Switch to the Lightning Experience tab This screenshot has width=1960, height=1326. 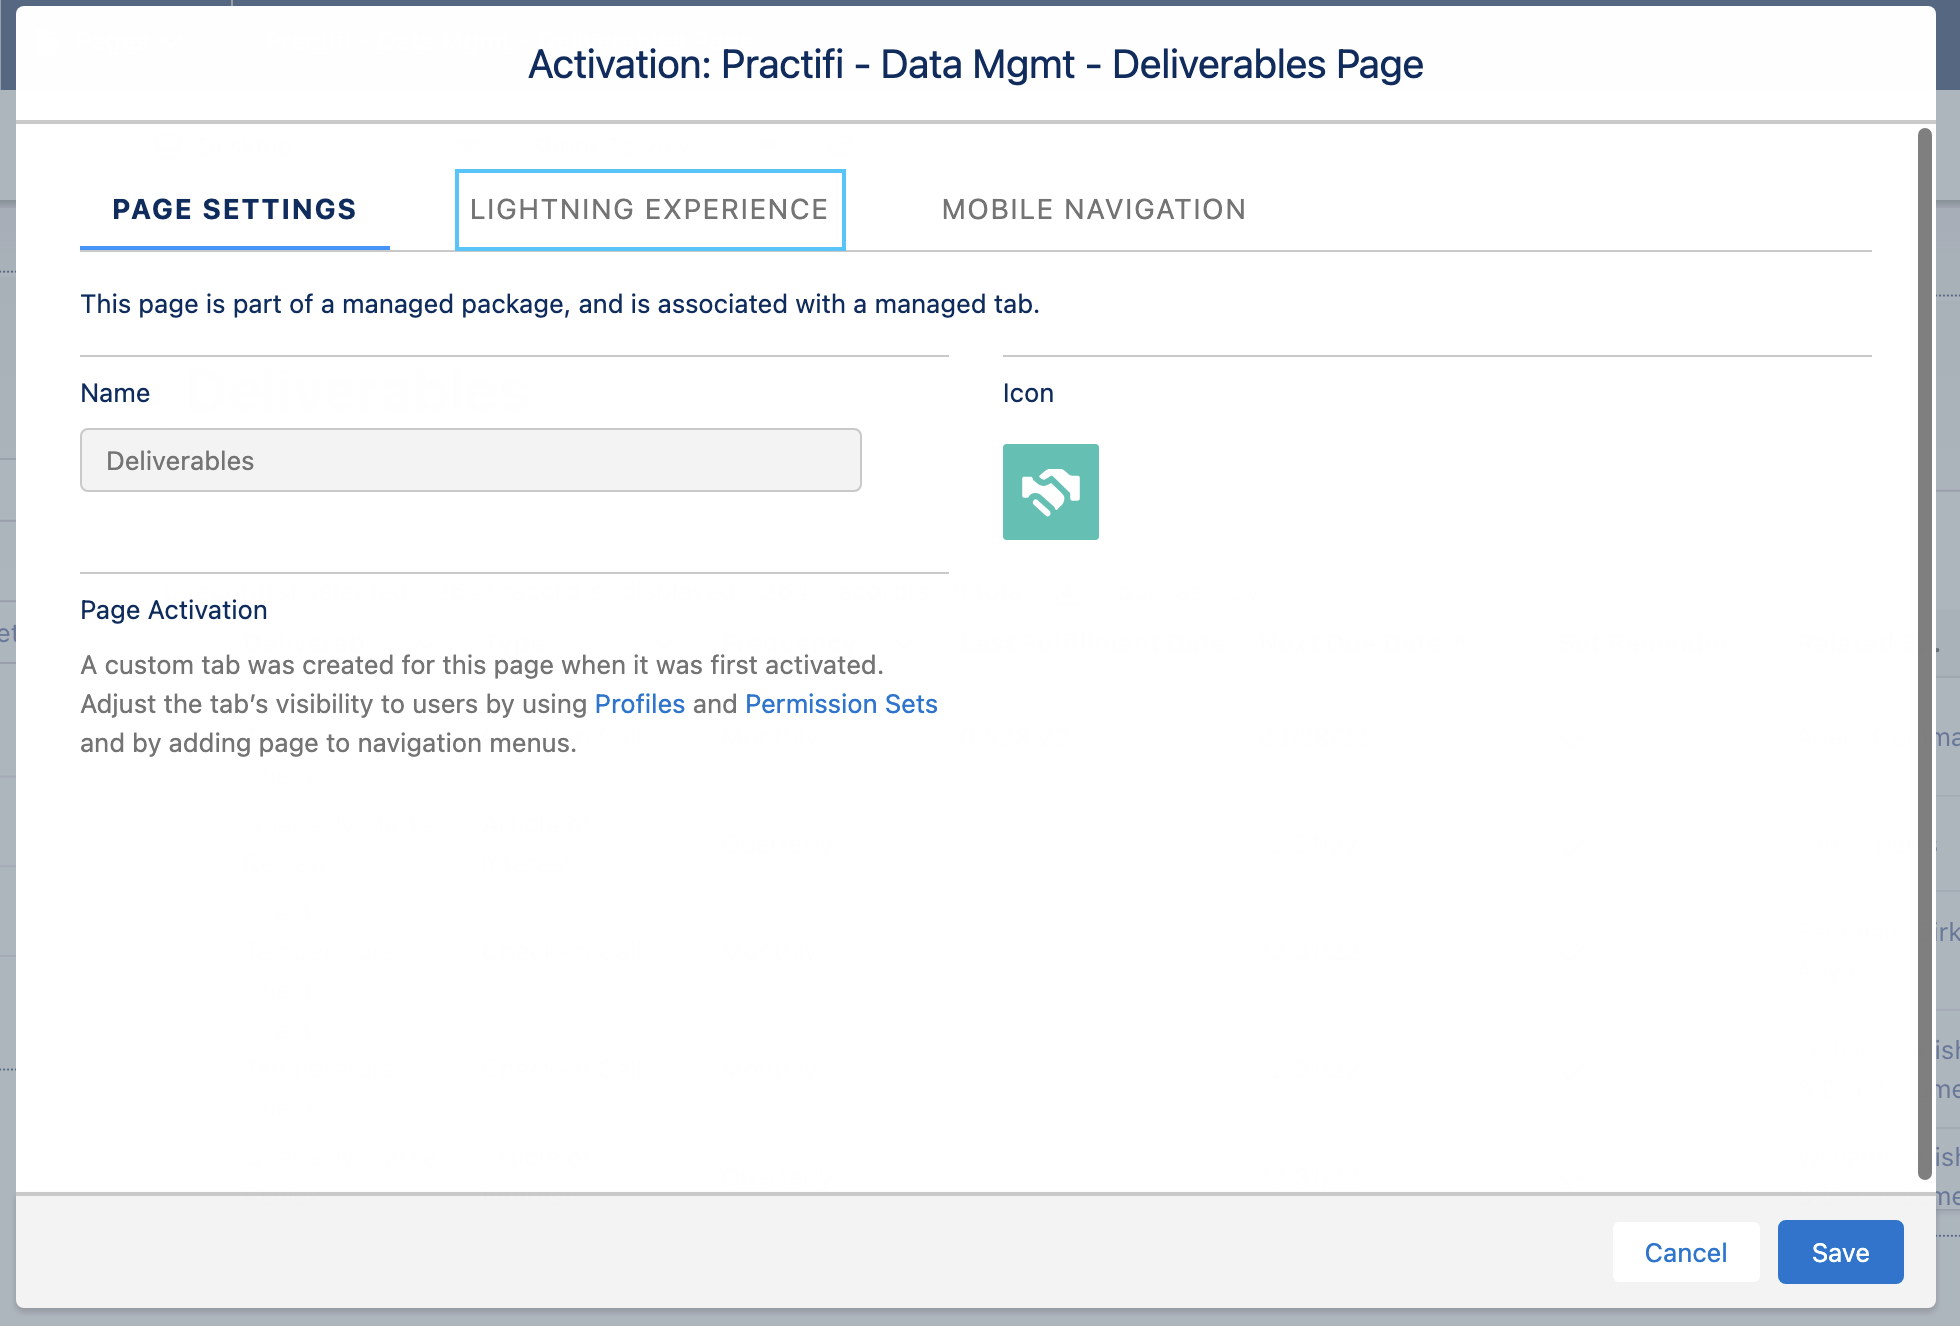click(x=650, y=209)
